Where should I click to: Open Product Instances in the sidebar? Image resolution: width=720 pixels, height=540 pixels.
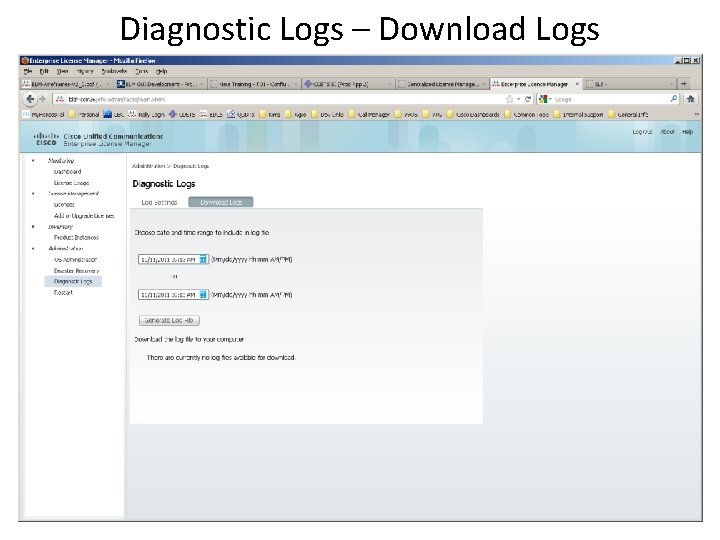click(x=76, y=237)
